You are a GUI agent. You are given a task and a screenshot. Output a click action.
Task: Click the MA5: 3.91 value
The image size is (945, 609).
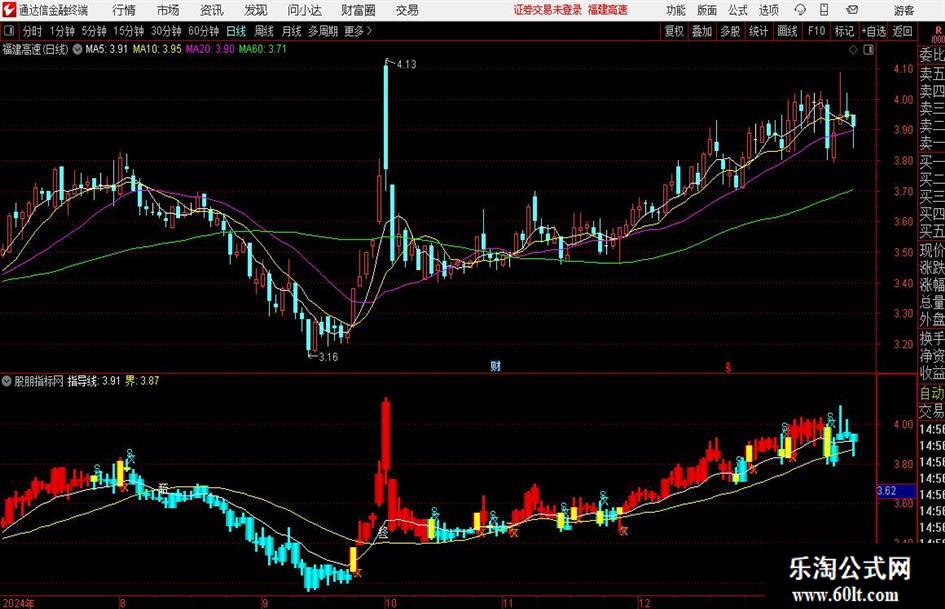pyautogui.click(x=107, y=49)
